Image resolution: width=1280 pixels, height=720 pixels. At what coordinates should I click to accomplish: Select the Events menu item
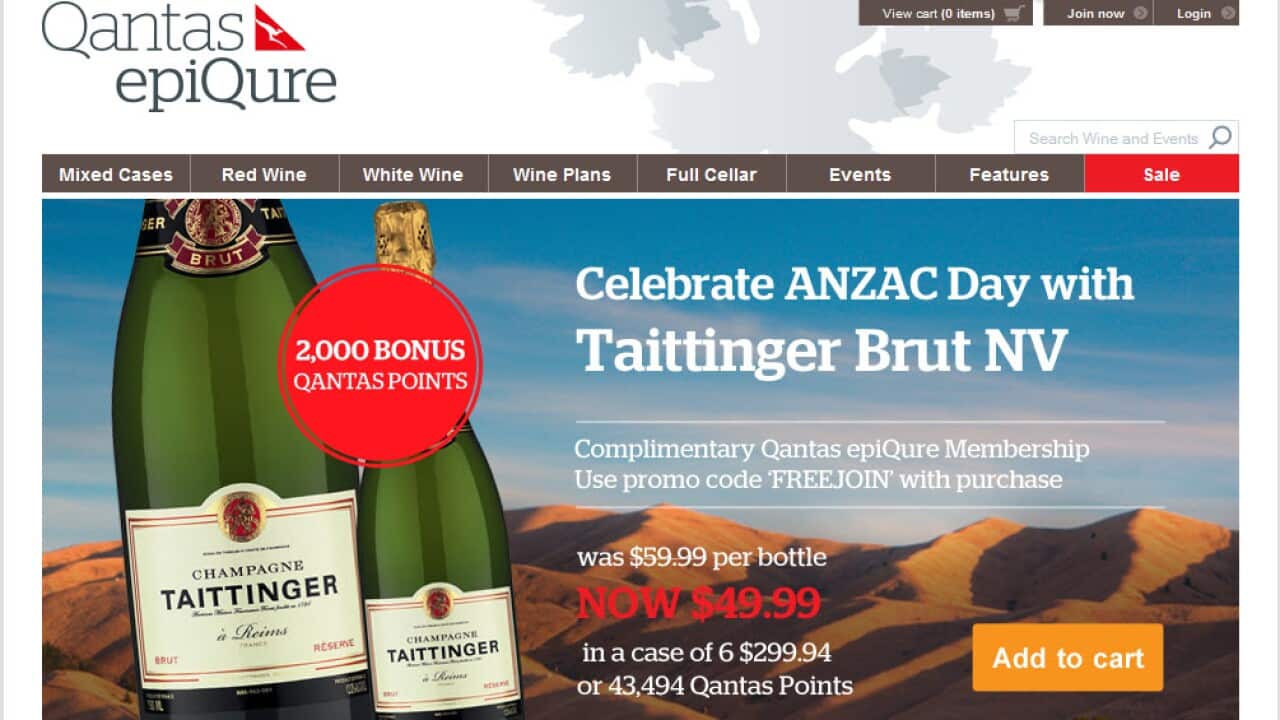pyautogui.click(x=860, y=174)
